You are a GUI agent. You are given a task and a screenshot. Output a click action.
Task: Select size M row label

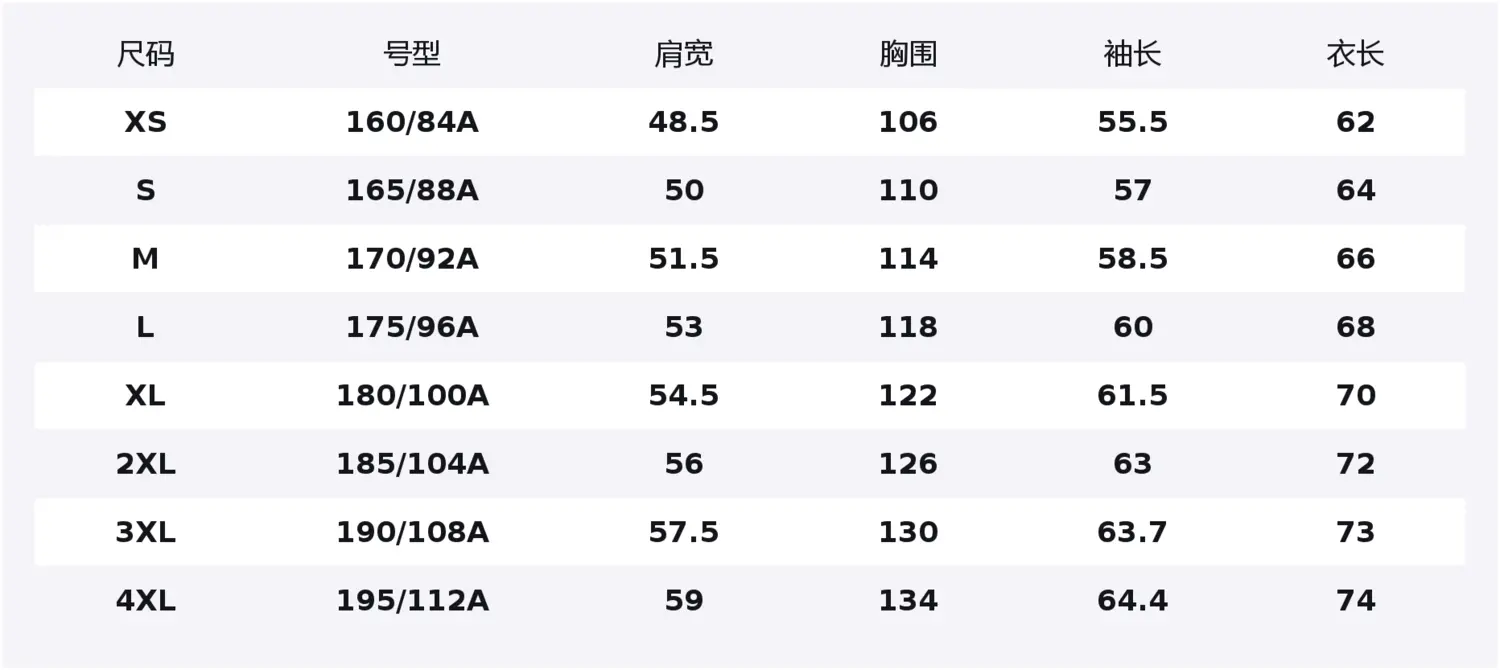point(145,259)
